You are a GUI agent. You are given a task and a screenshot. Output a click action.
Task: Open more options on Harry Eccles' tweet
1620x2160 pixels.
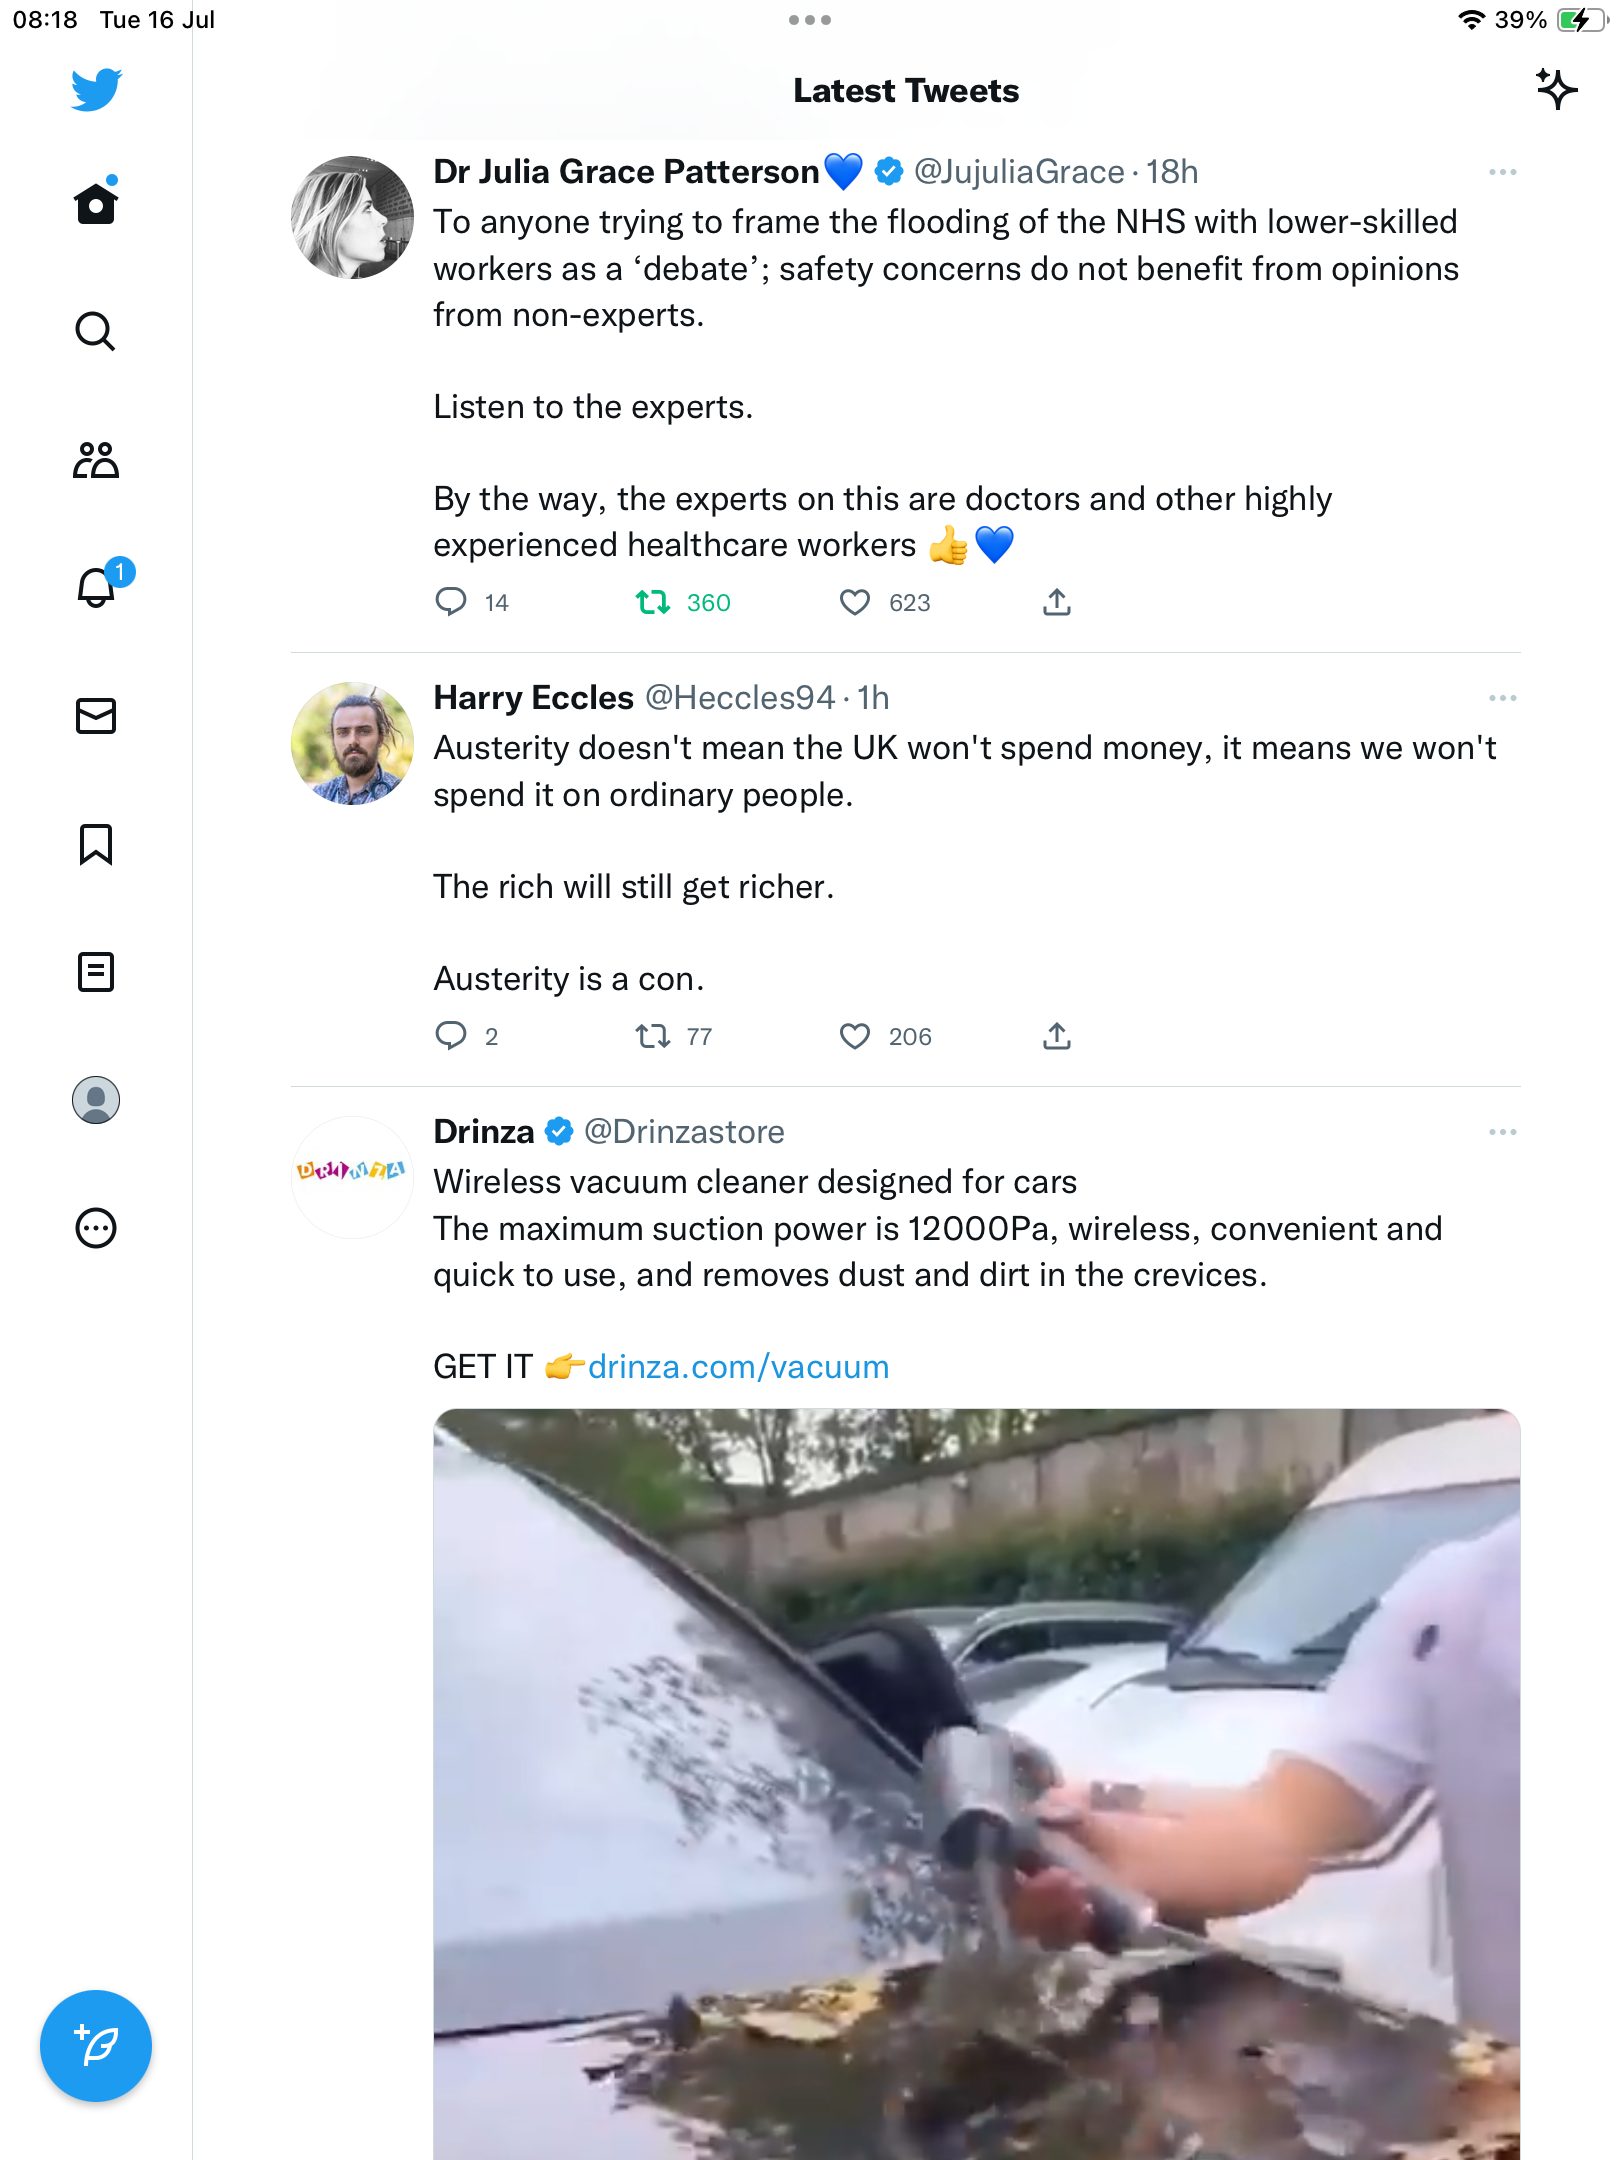pos(1502,698)
